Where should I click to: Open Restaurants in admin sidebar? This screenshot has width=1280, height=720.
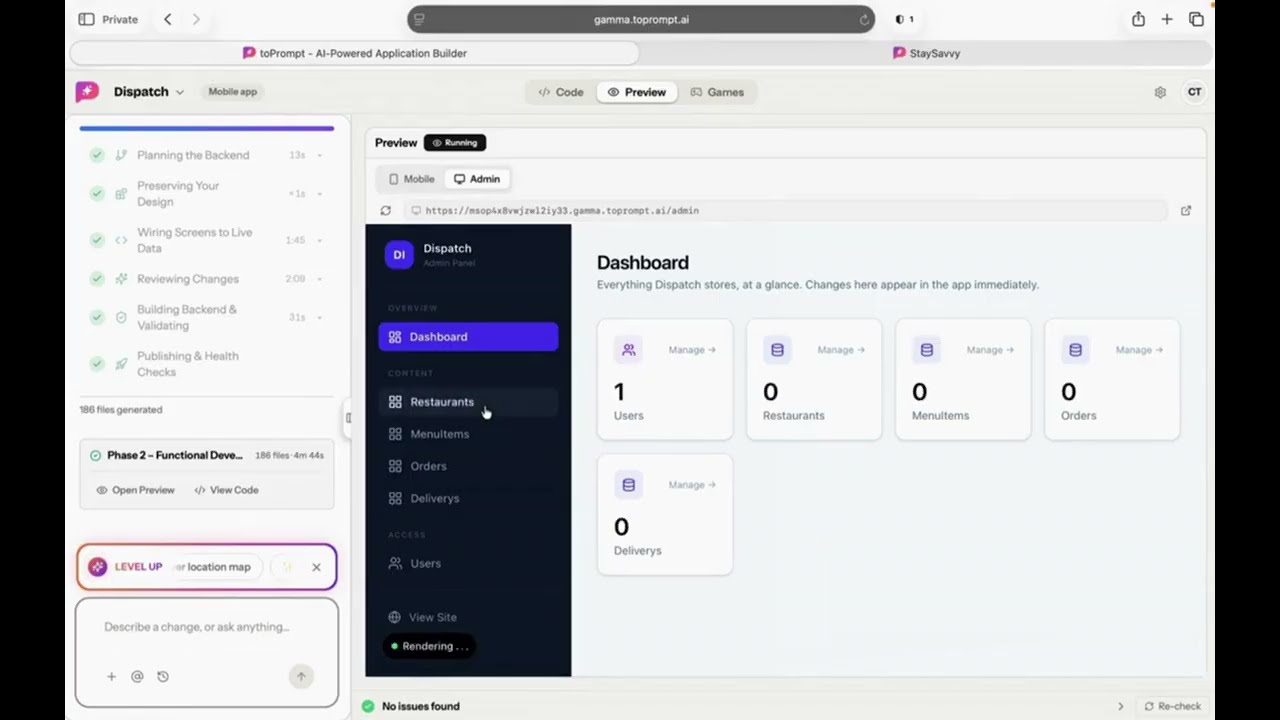point(468,402)
